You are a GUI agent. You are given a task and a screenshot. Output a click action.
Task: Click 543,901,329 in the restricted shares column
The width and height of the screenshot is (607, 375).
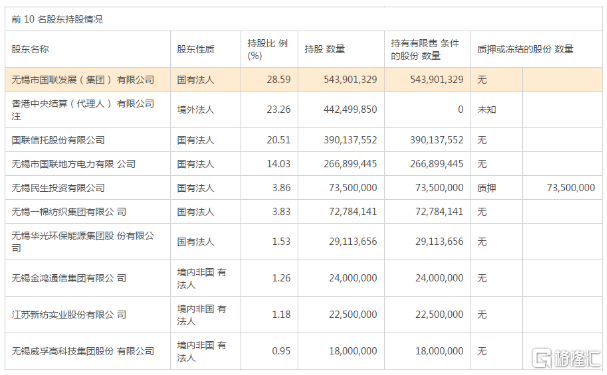click(437, 80)
